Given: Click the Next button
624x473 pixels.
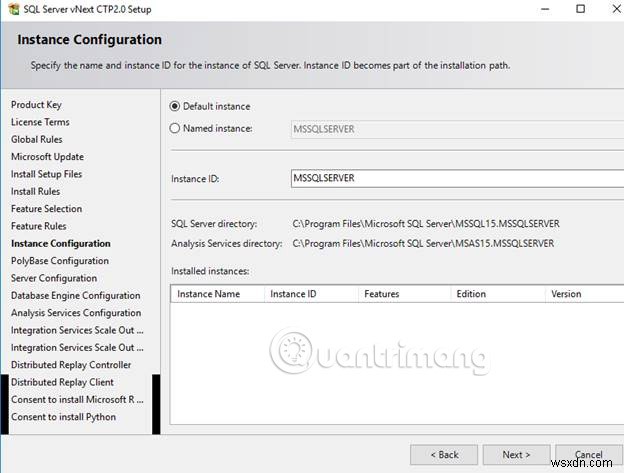Looking at the screenshot, I should click(516, 455).
